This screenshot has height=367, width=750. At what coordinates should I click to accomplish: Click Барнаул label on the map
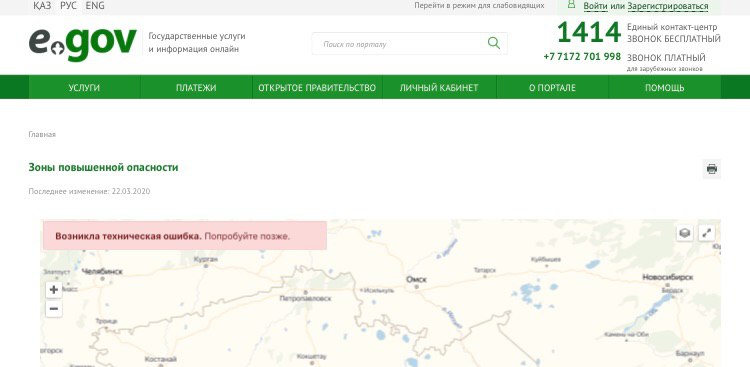click(x=690, y=354)
